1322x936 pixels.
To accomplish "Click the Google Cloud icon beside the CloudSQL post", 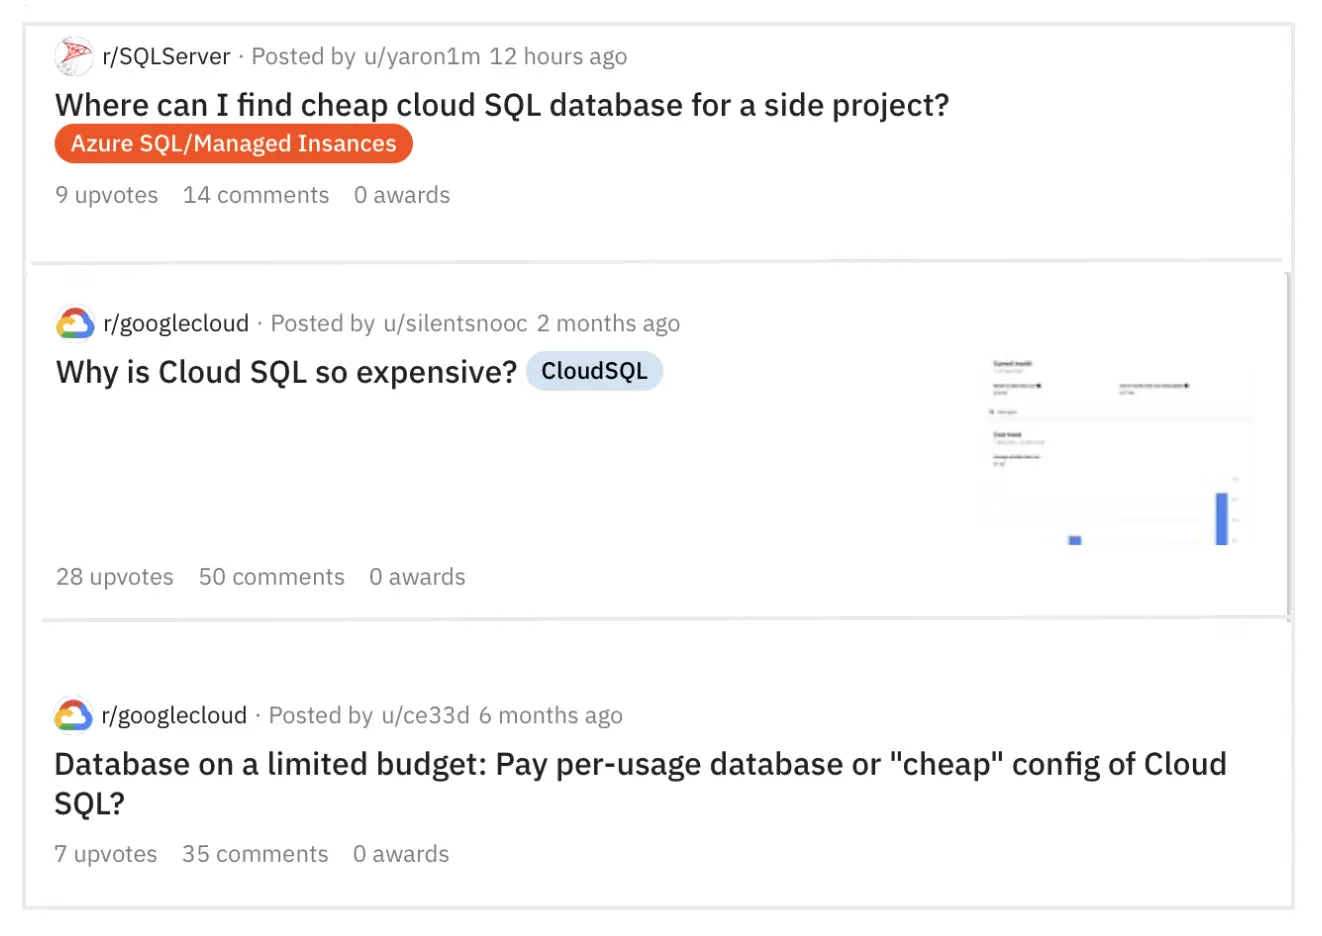I will pyautogui.click(x=75, y=323).
